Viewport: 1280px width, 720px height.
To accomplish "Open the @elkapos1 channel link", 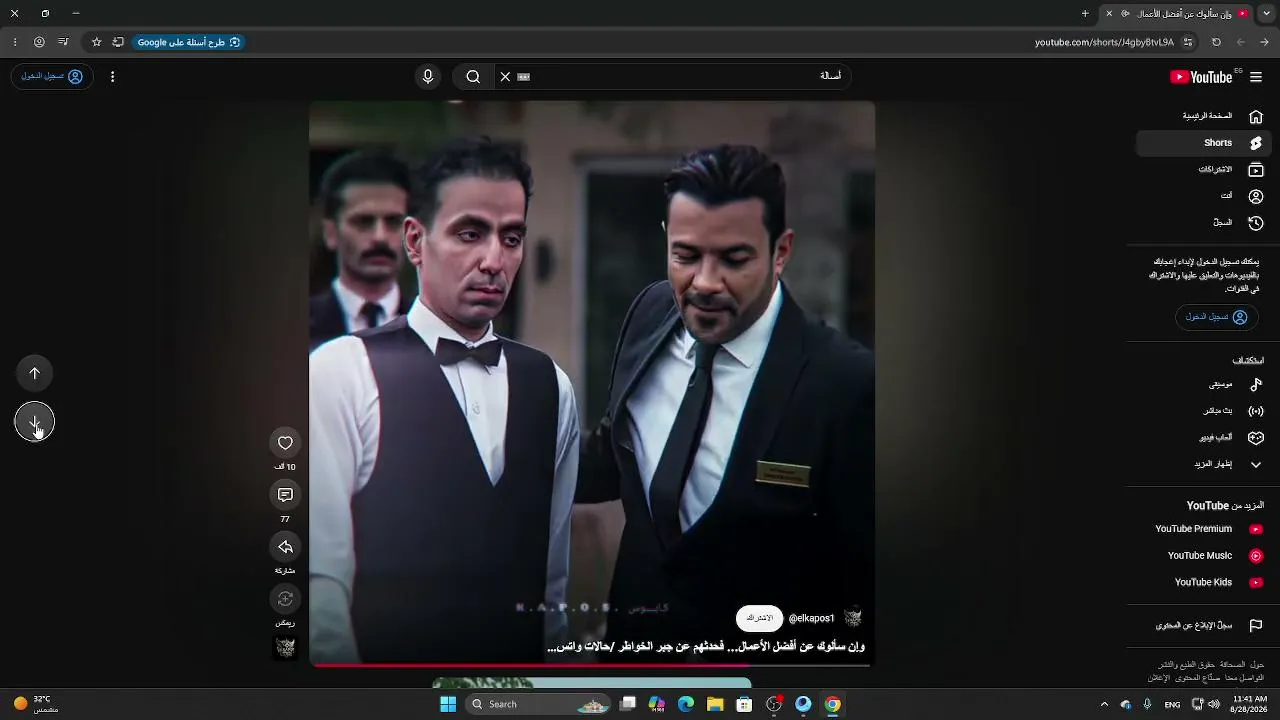I will click(x=811, y=618).
